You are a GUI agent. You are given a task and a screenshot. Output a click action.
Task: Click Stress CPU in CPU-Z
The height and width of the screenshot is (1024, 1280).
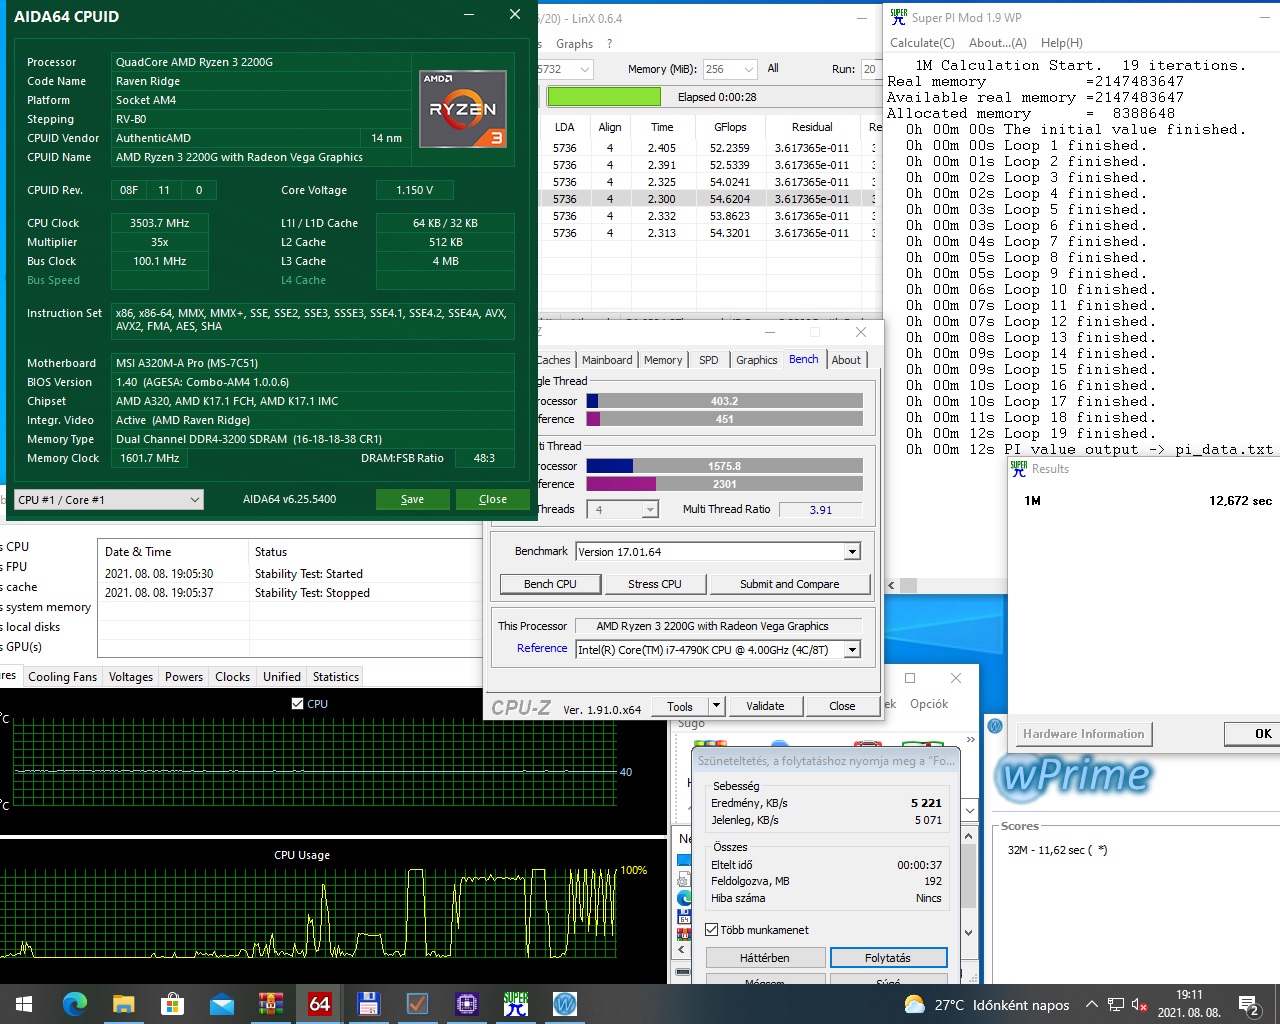point(655,584)
